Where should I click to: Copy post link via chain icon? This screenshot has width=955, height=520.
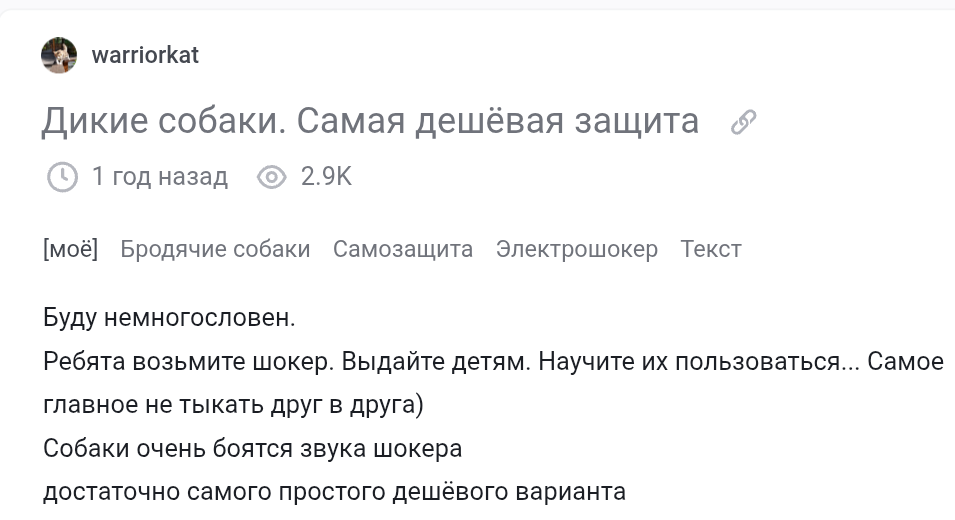[743, 122]
